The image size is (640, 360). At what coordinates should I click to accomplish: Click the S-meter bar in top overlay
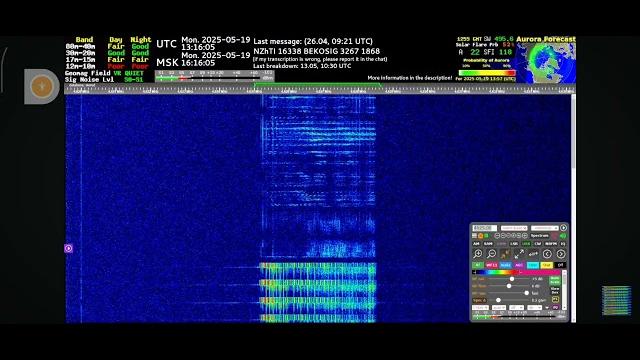point(214,76)
